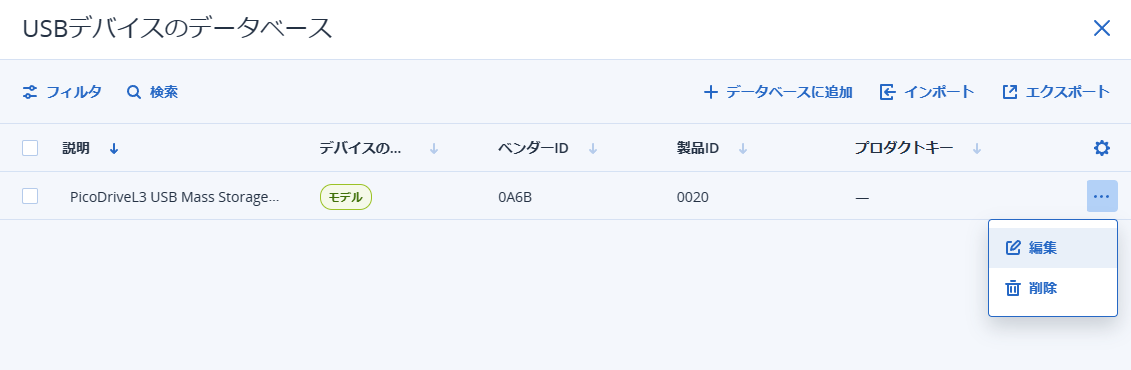Image resolution: width=1131 pixels, height=370 pixels.
Task: Open column settings gear icon
Action: 1101,149
